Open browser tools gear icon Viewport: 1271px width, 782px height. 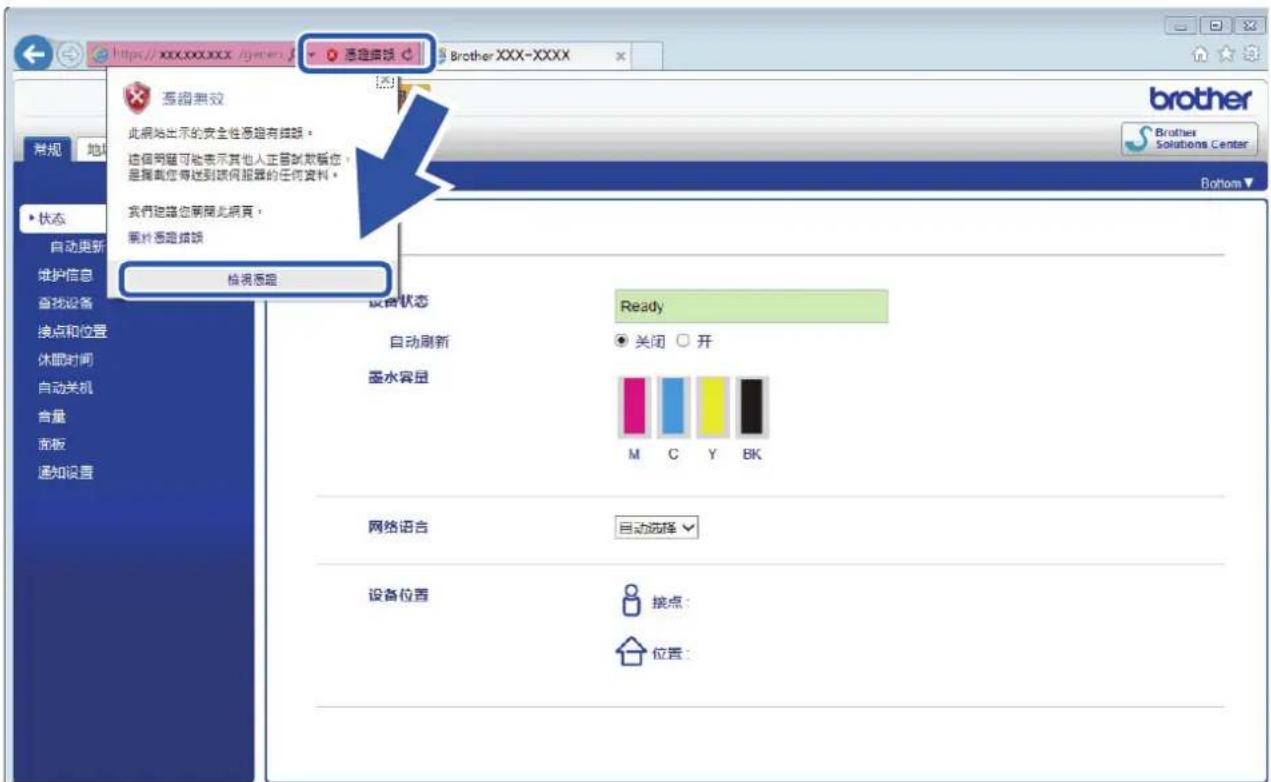tap(1249, 56)
